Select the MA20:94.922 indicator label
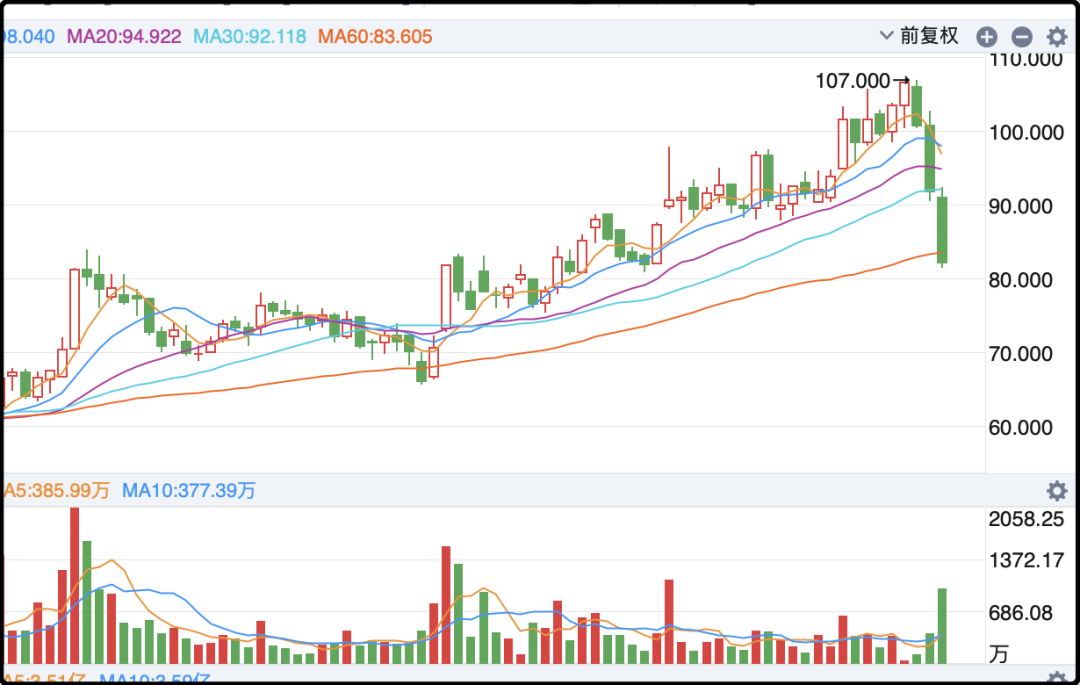The height and width of the screenshot is (685, 1080). tap(124, 36)
